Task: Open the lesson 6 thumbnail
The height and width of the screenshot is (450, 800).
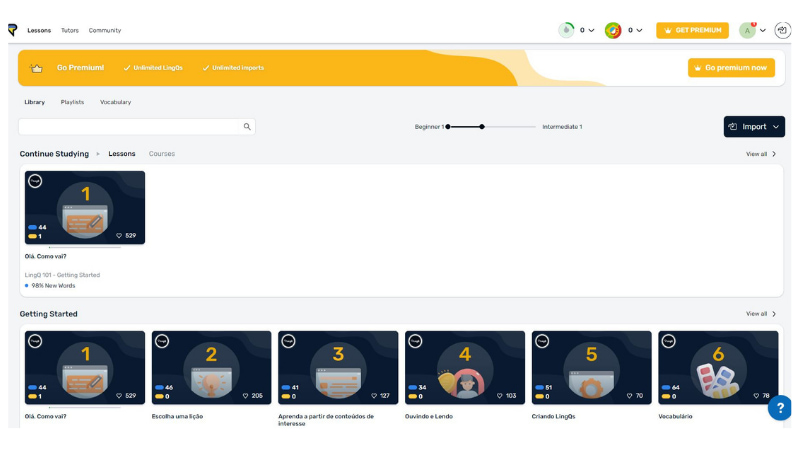Action: tap(718, 367)
